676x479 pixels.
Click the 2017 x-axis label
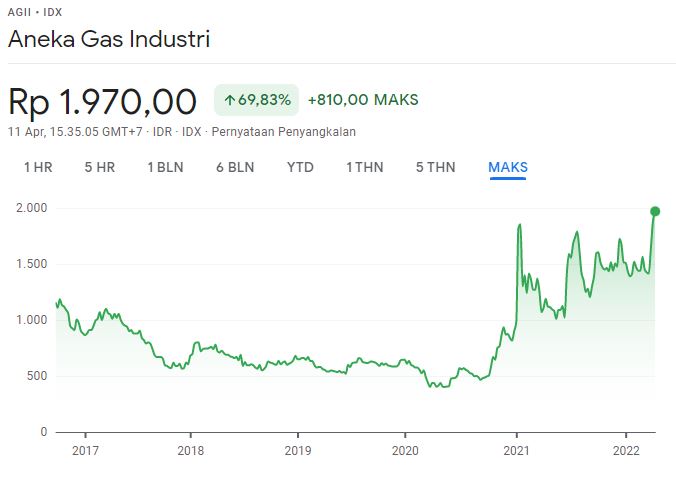(x=85, y=451)
